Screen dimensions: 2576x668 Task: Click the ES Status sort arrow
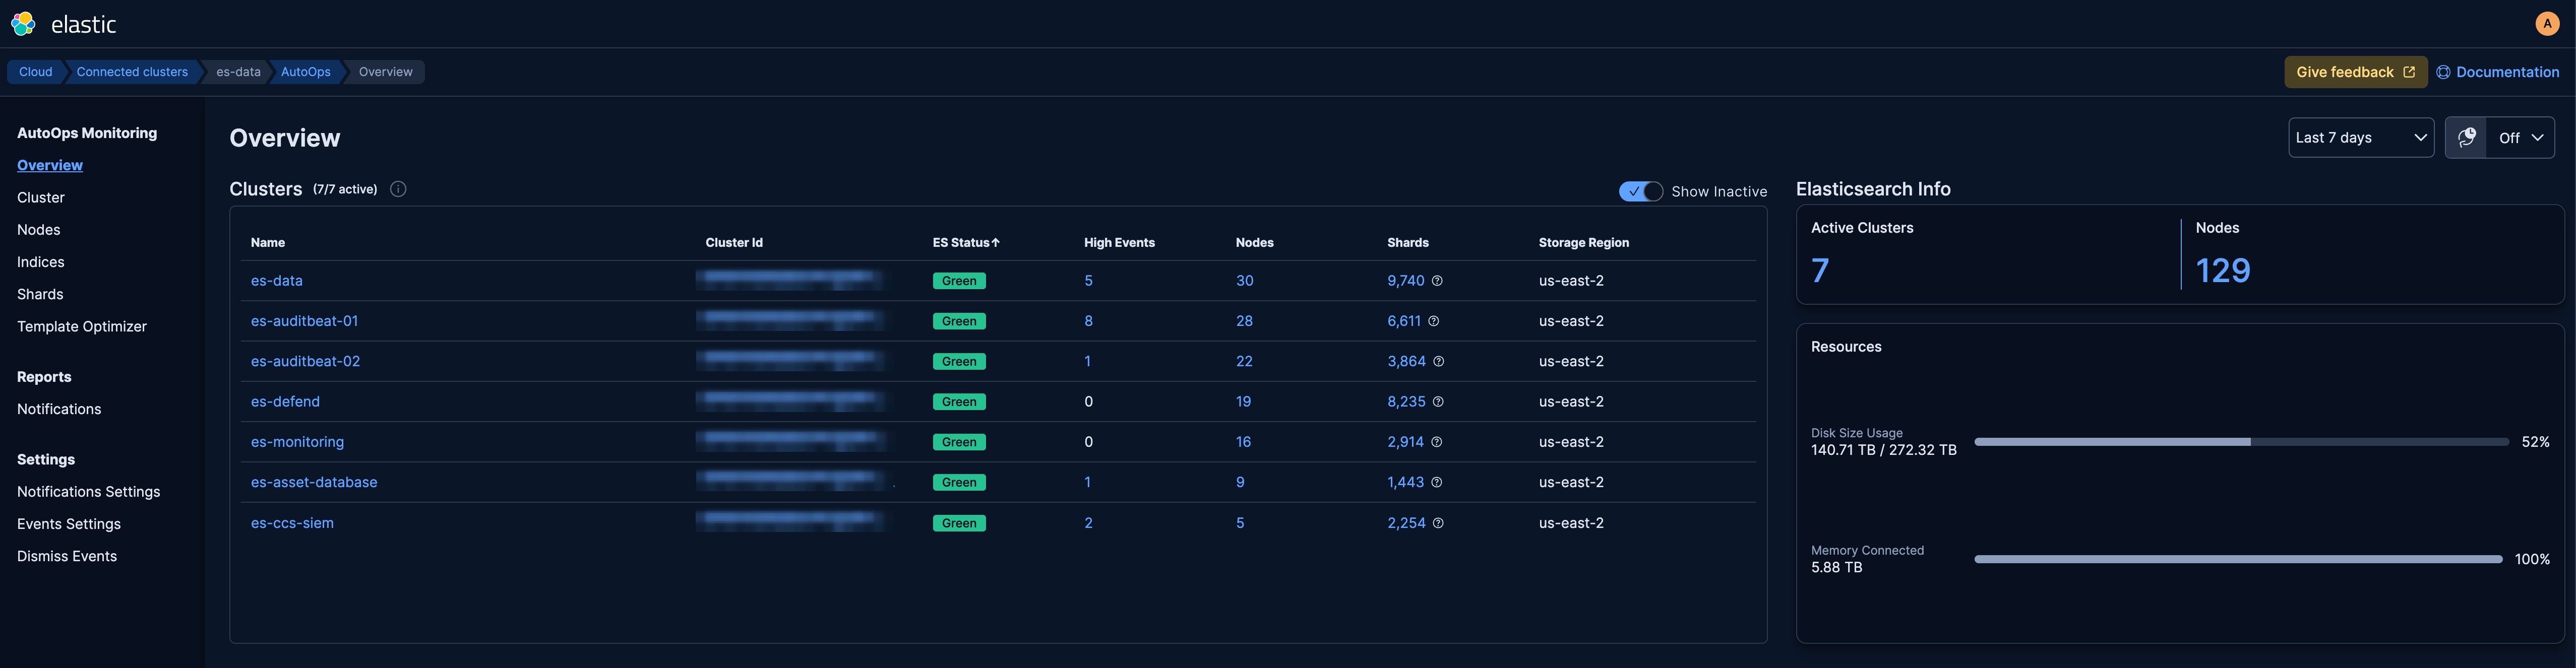996,243
